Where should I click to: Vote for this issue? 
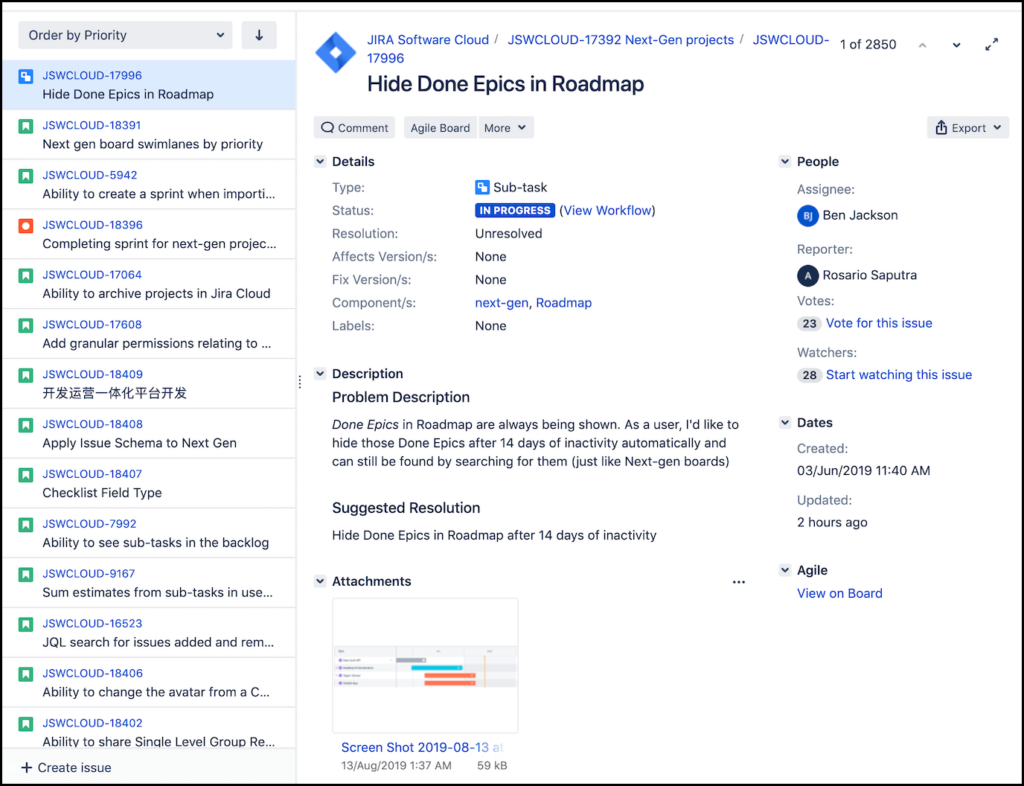[878, 323]
